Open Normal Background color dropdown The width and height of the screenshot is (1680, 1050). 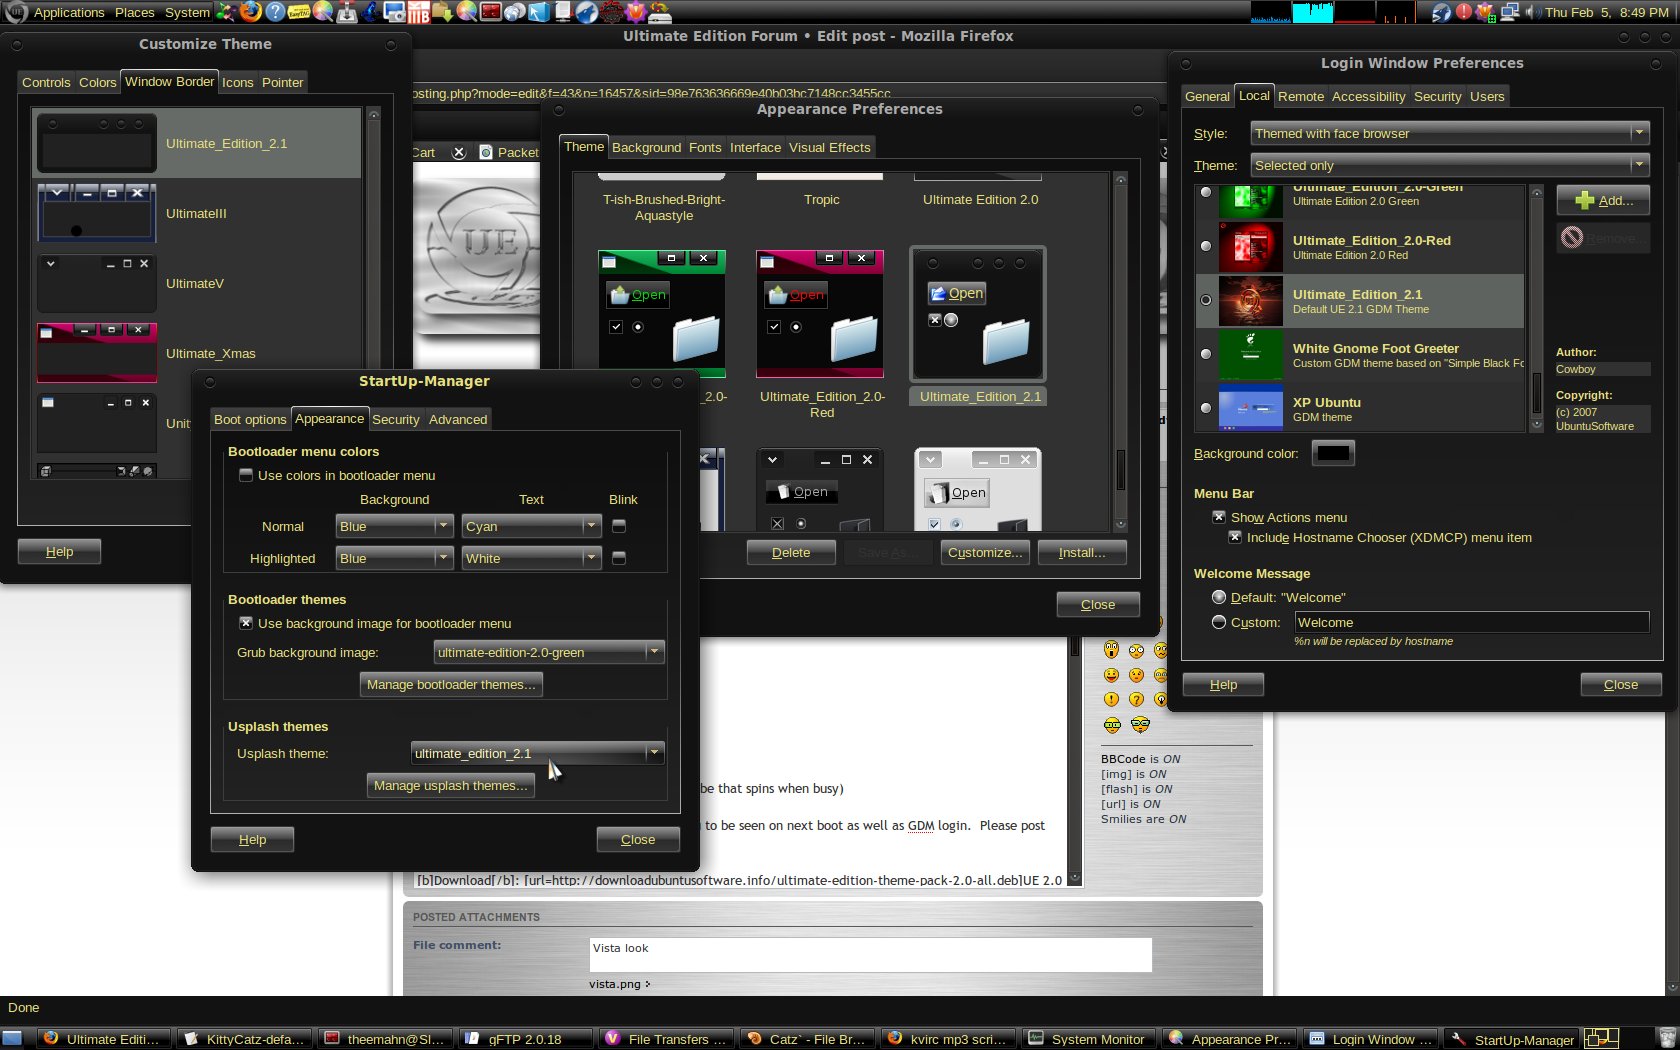tap(394, 526)
